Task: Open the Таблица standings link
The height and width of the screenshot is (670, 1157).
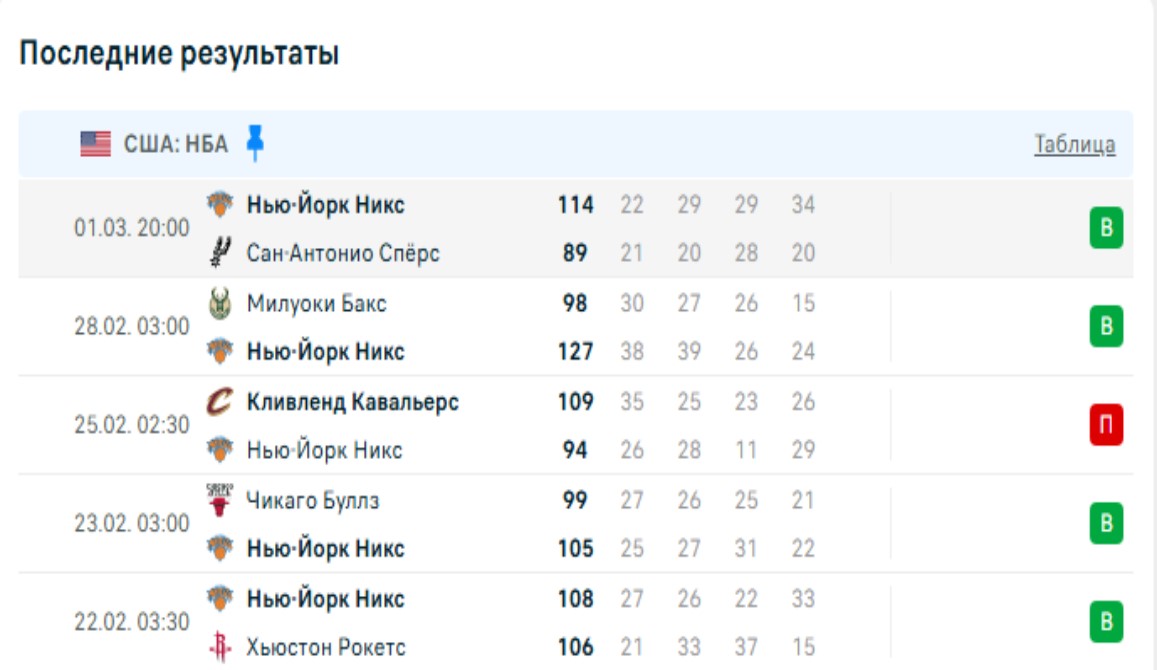Action: (1074, 145)
